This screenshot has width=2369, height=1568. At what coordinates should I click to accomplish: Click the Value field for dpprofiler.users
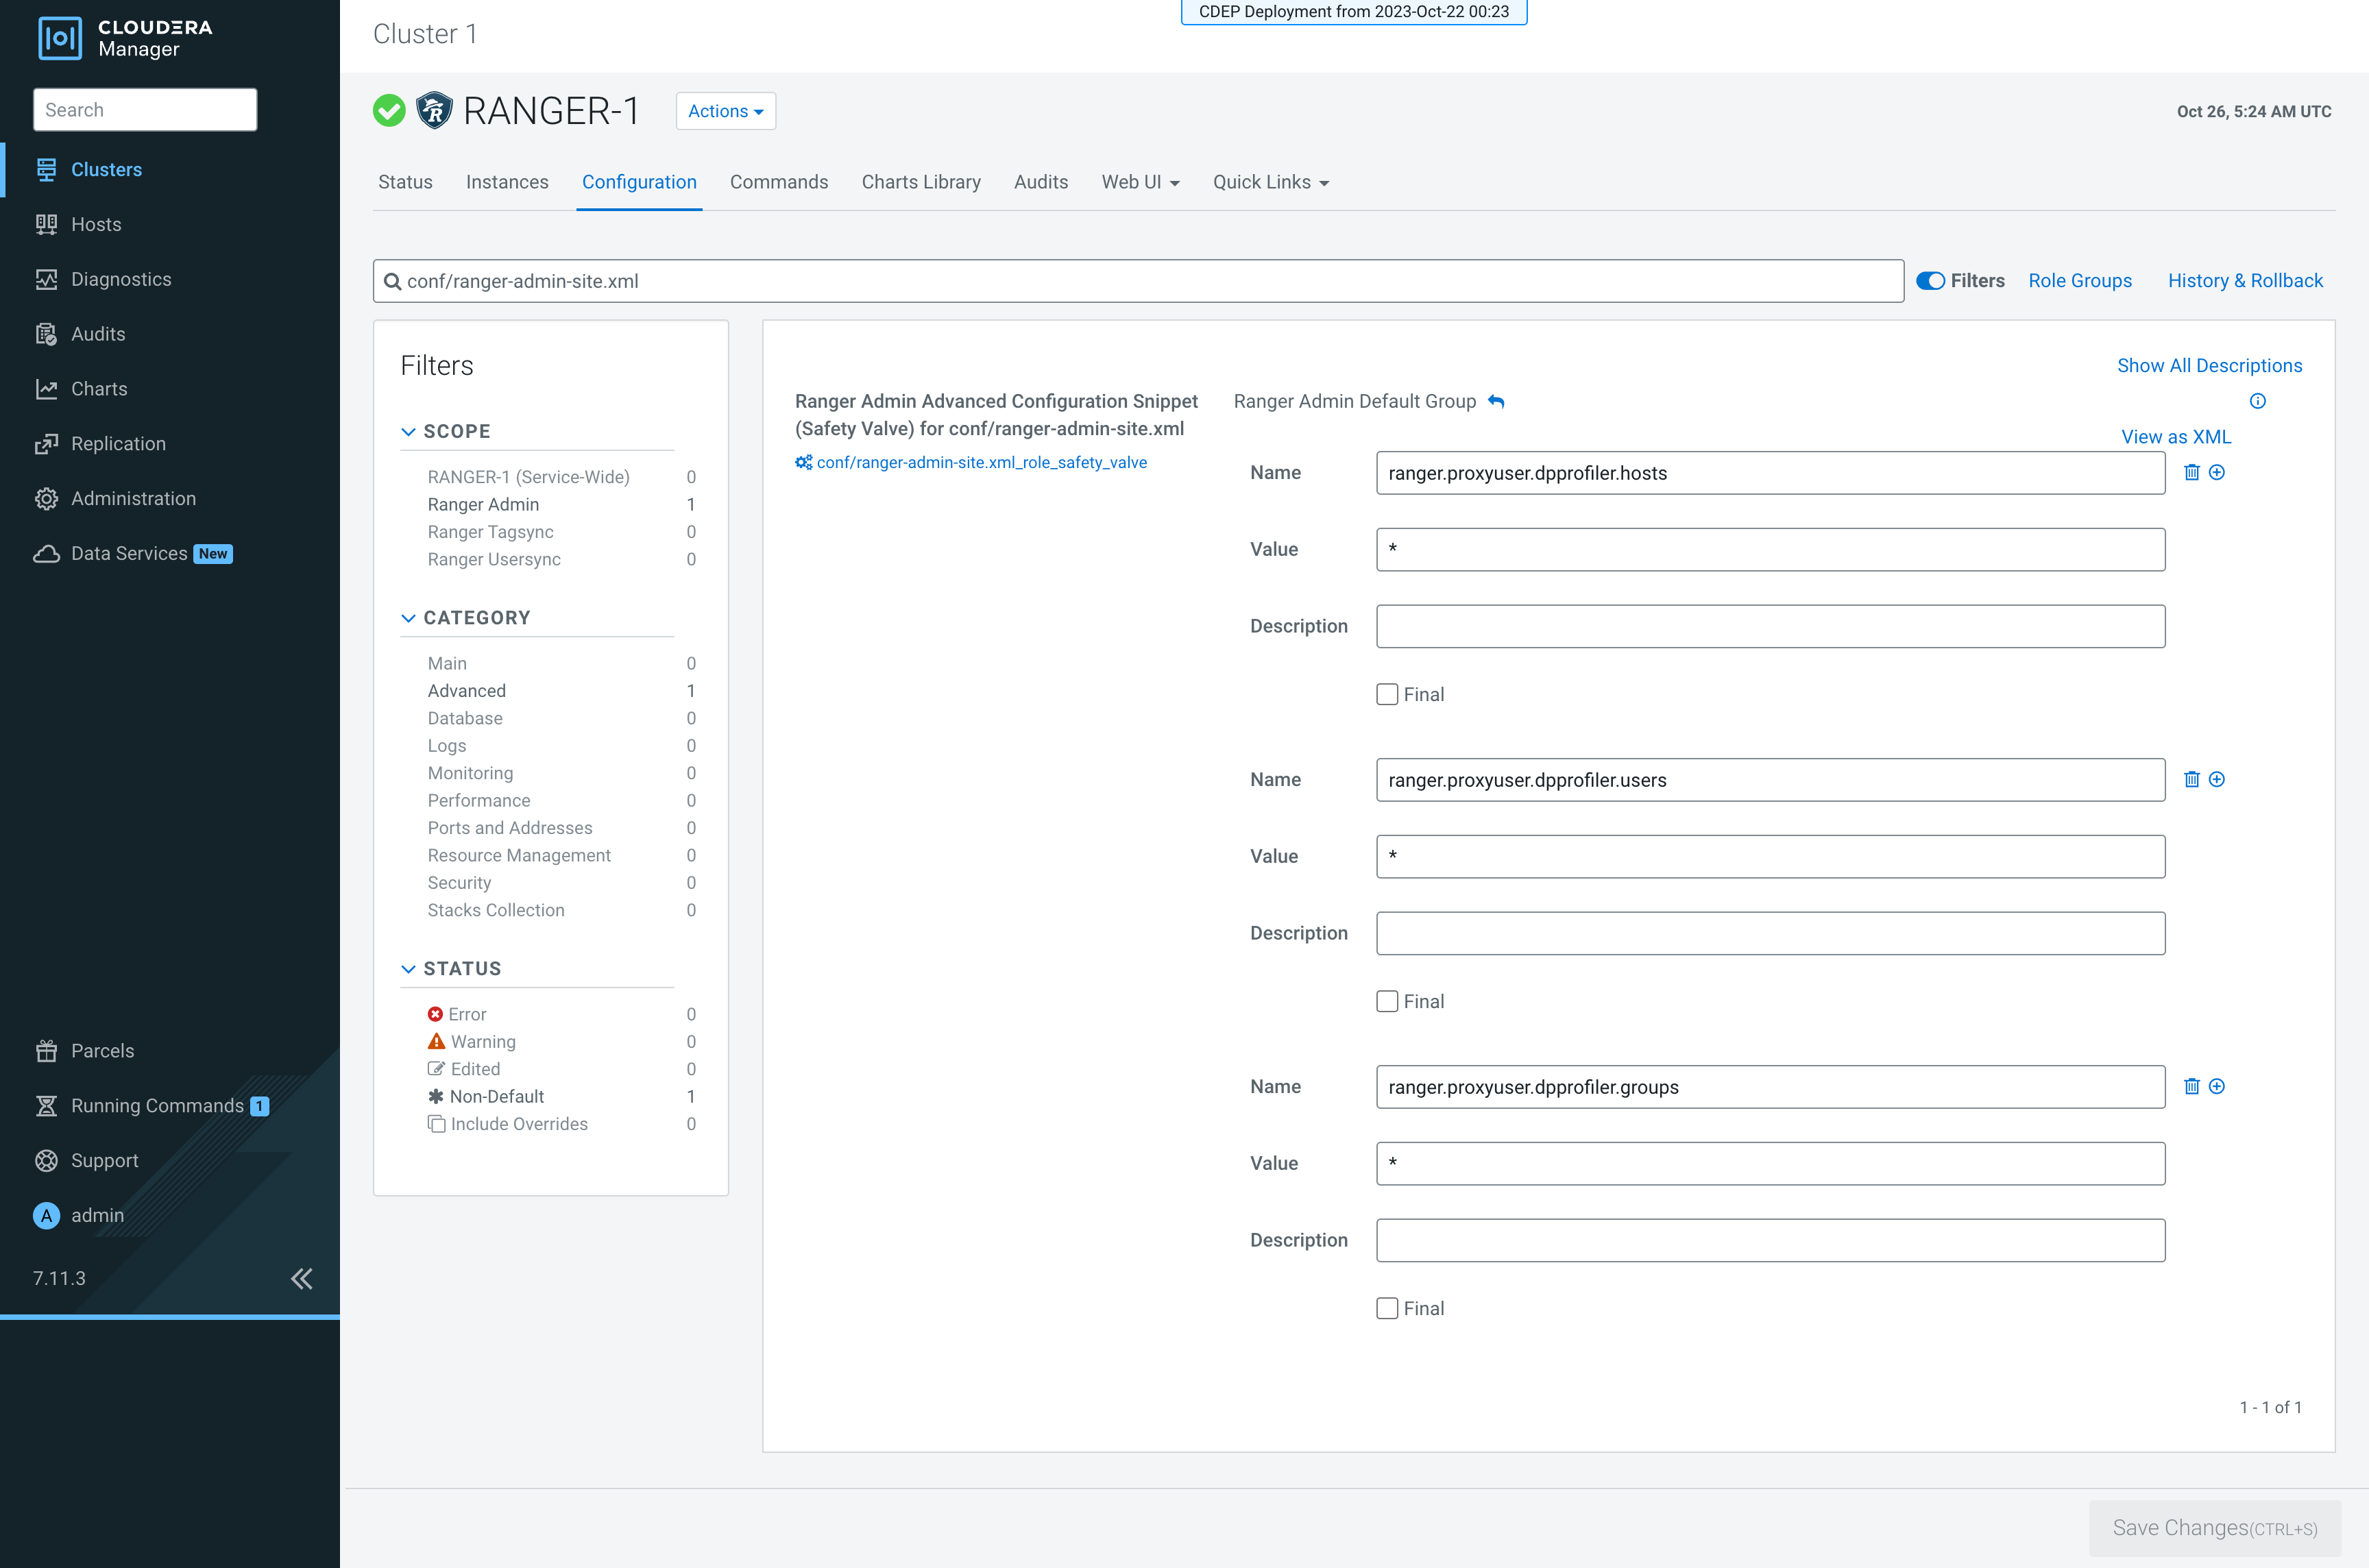click(x=1769, y=857)
